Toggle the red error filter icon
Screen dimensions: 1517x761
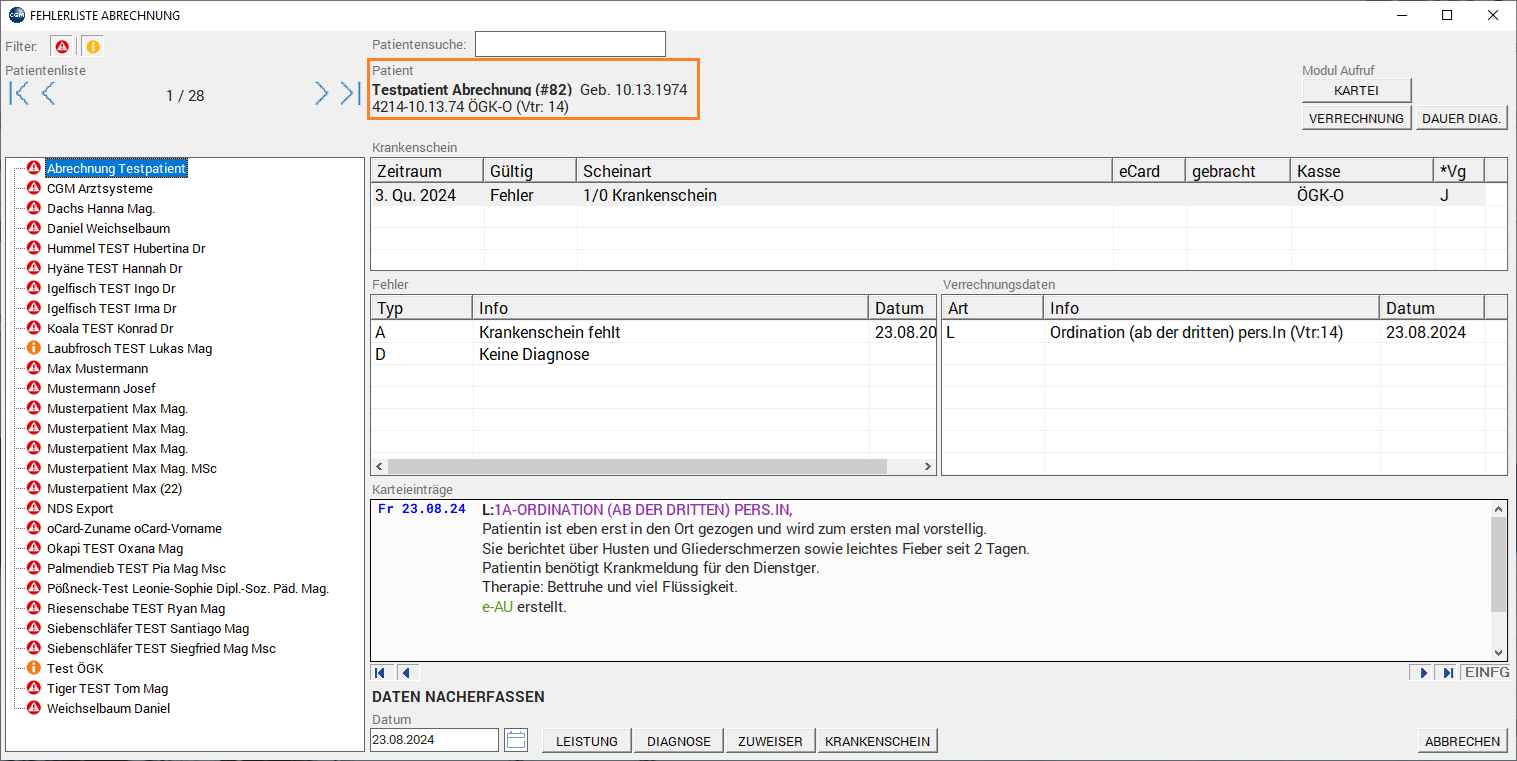pyautogui.click(x=62, y=47)
